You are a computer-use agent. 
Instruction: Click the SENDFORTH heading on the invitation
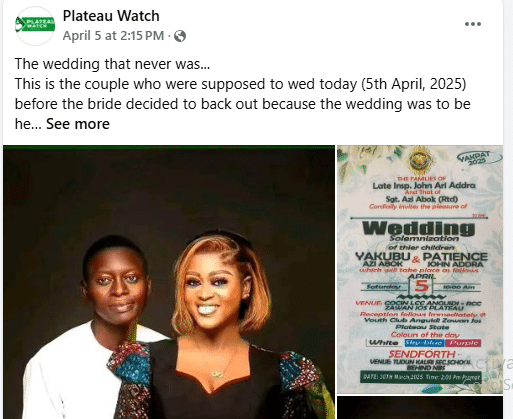(x=421, y=354)
